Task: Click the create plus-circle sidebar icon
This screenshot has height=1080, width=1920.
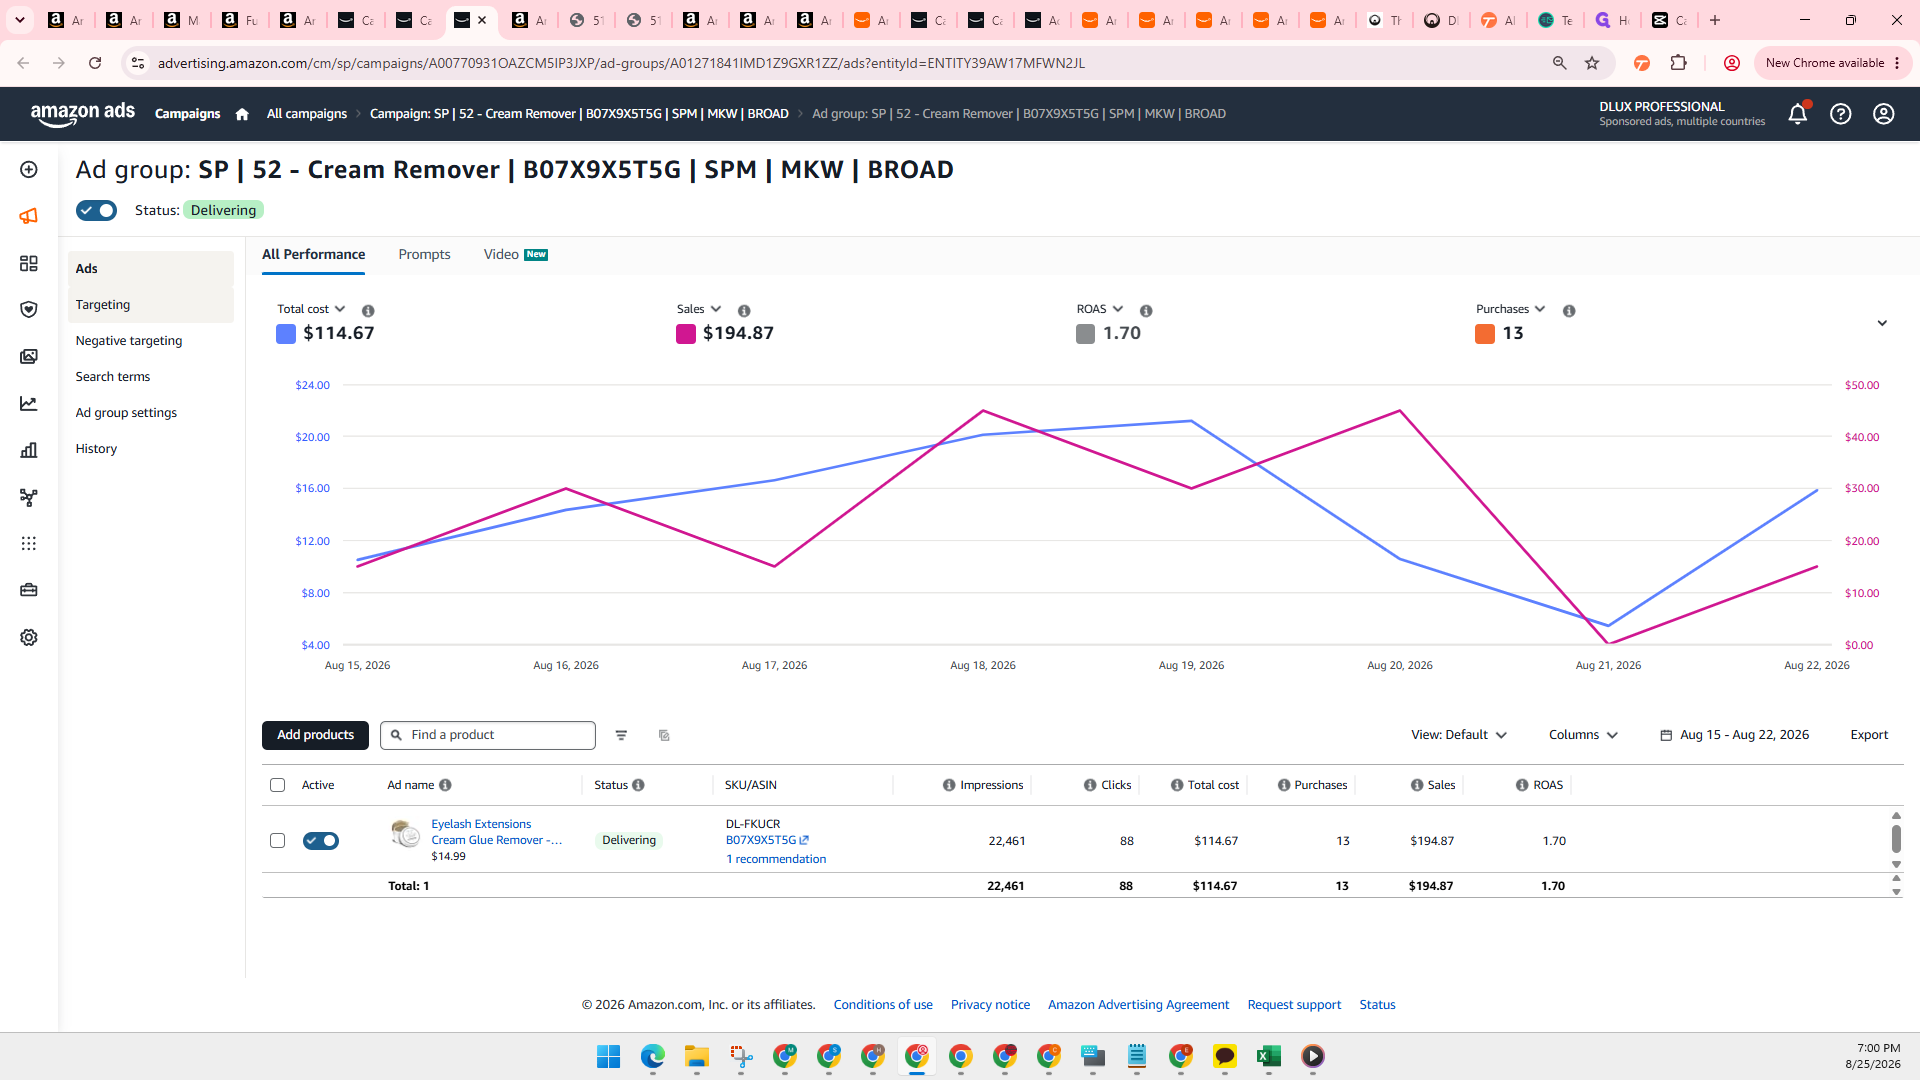Action: (29, 170)
